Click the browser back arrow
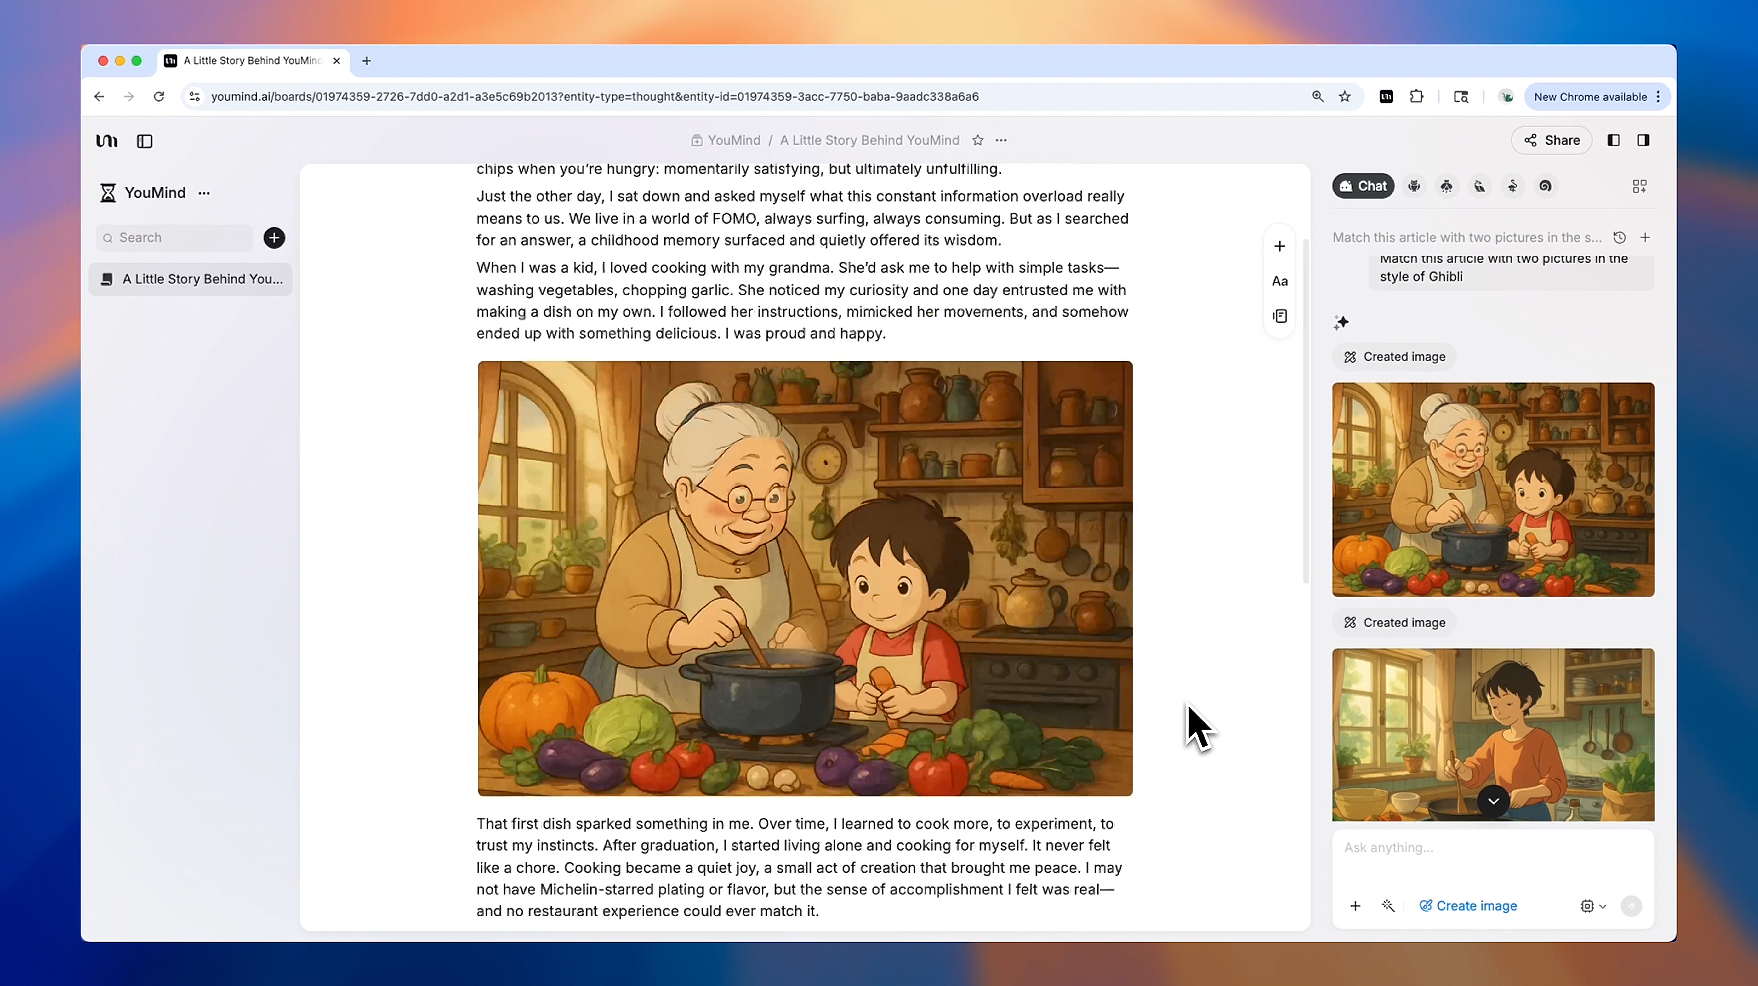 tap(99, 97)
